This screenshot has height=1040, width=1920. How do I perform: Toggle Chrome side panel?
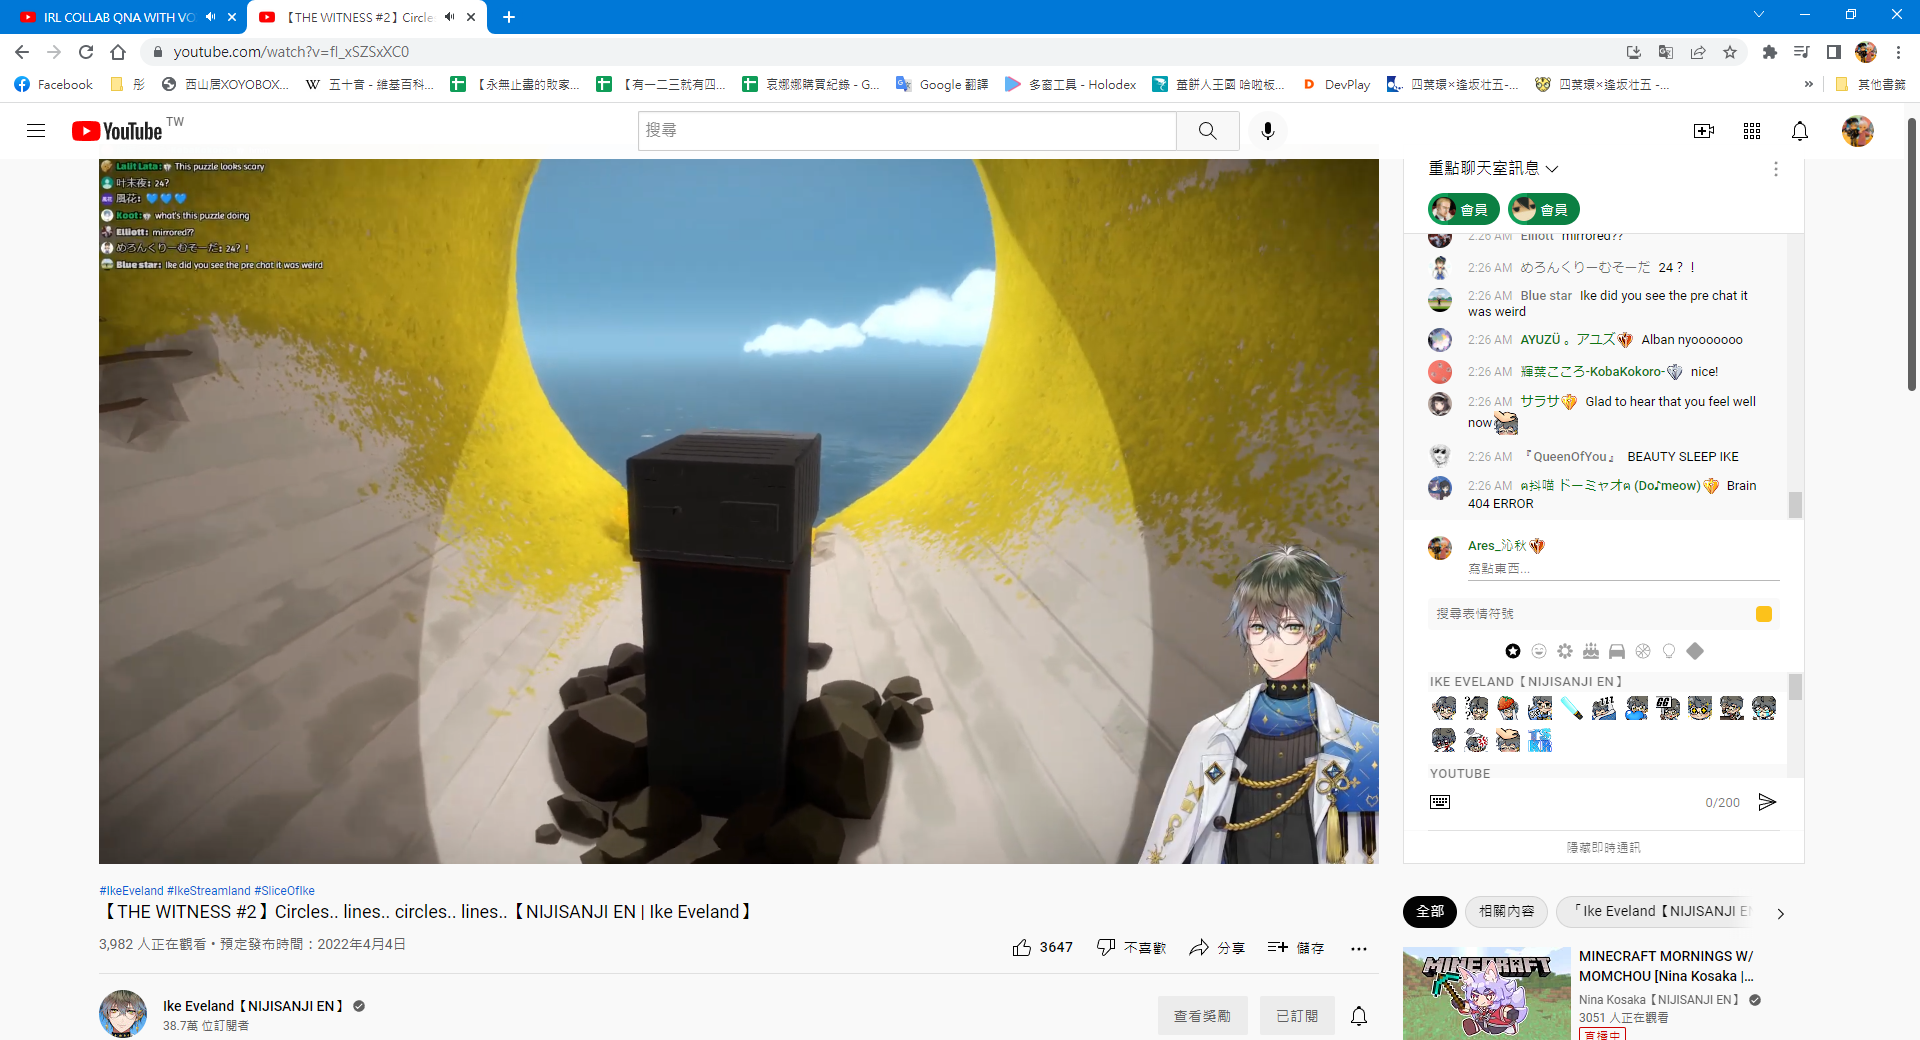point(1834,52)
